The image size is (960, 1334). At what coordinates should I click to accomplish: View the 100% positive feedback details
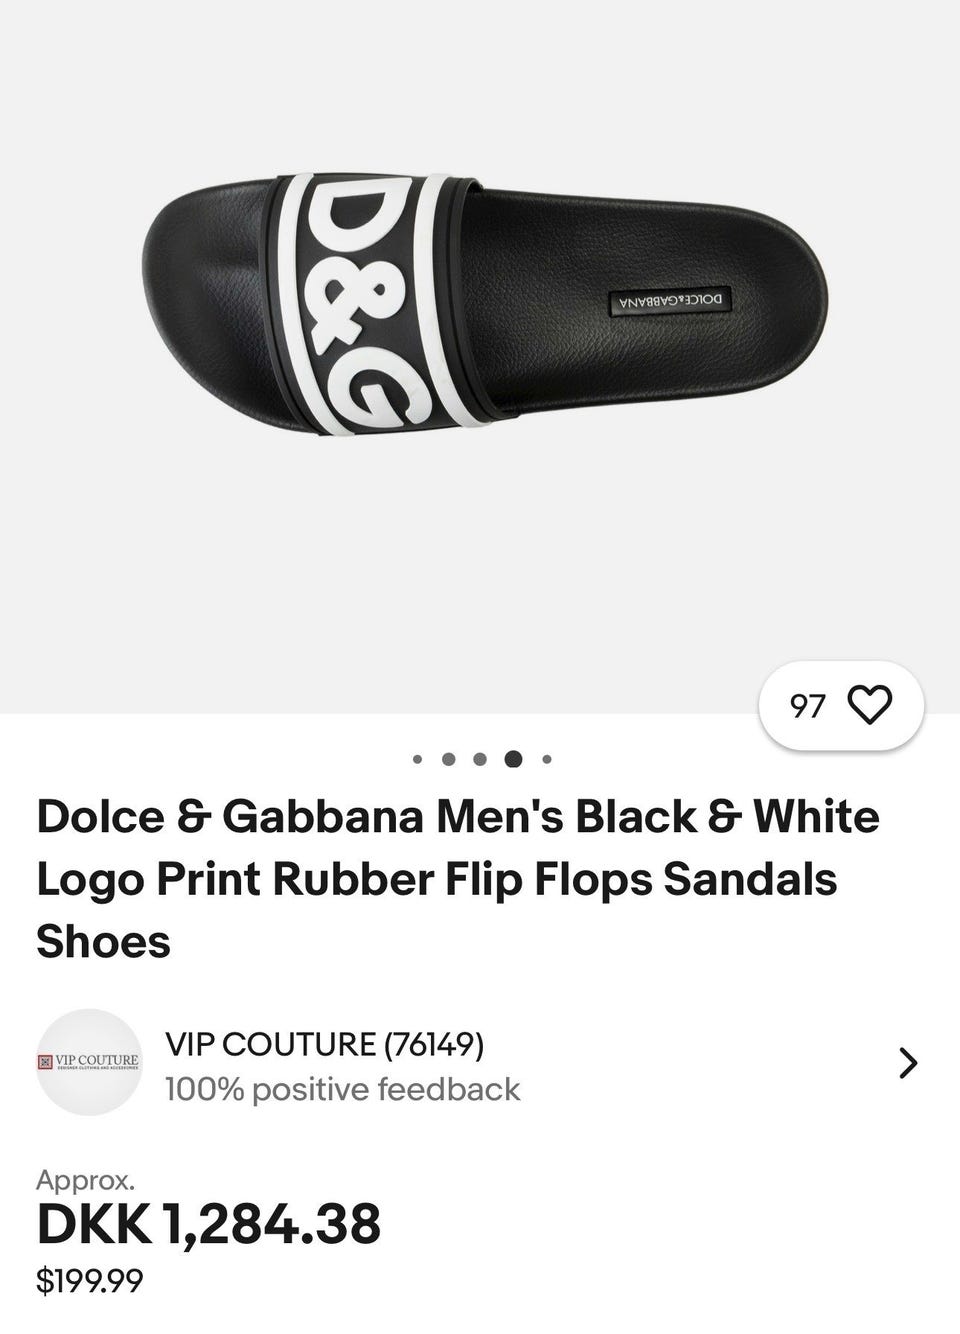[342, 1089]
